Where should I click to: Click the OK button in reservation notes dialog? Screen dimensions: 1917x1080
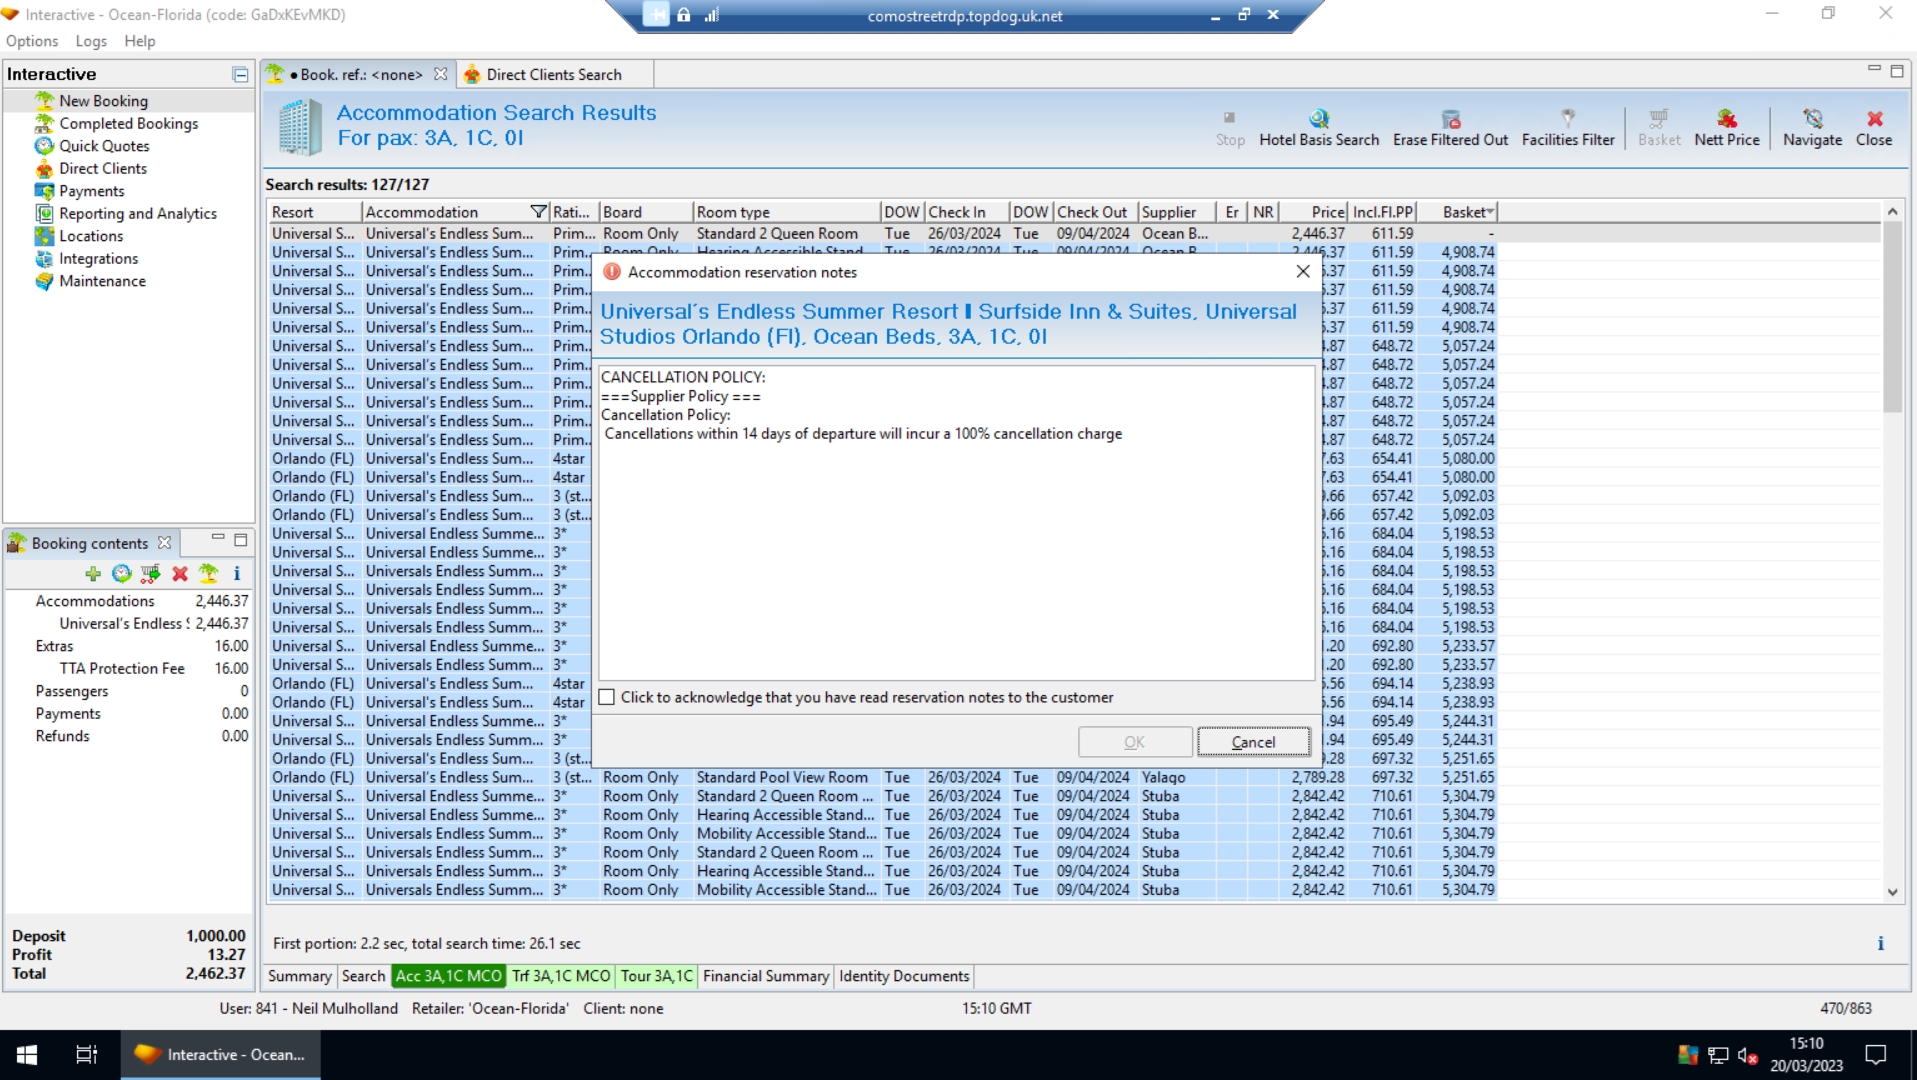[1134, 742]
